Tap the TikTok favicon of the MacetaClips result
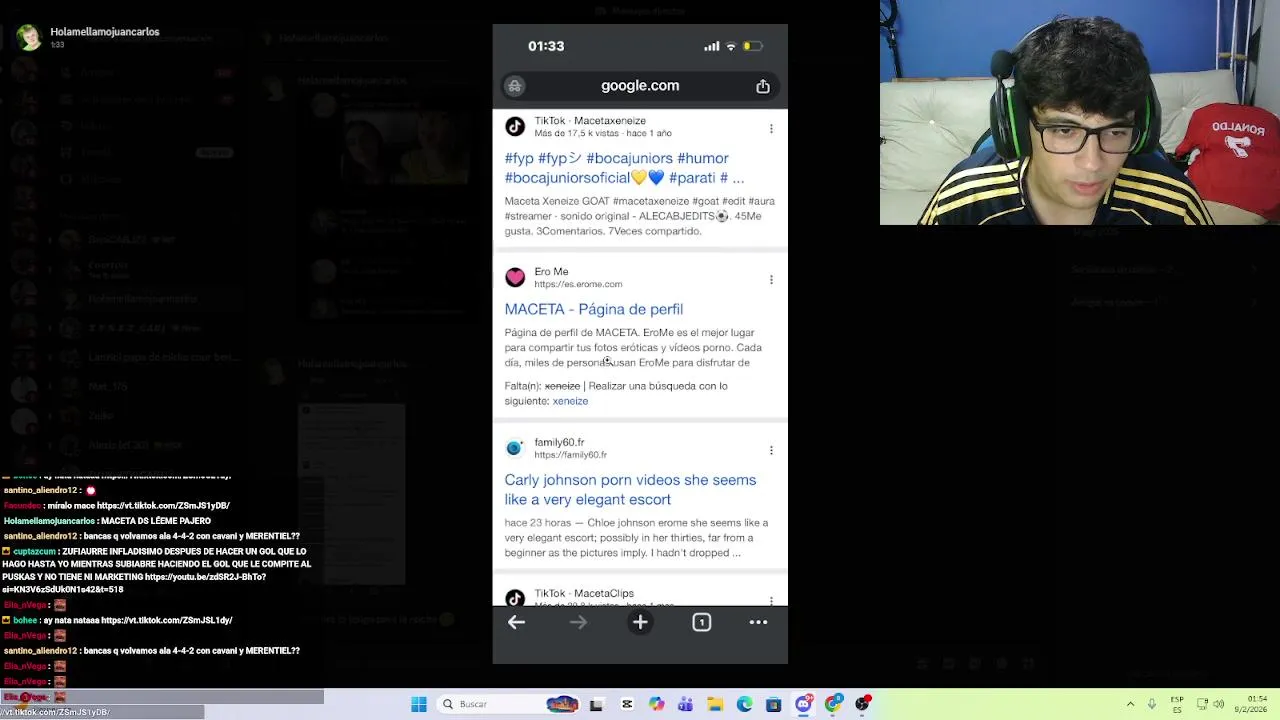This screenshot has height=720, width=1280. tap(515, 598)
